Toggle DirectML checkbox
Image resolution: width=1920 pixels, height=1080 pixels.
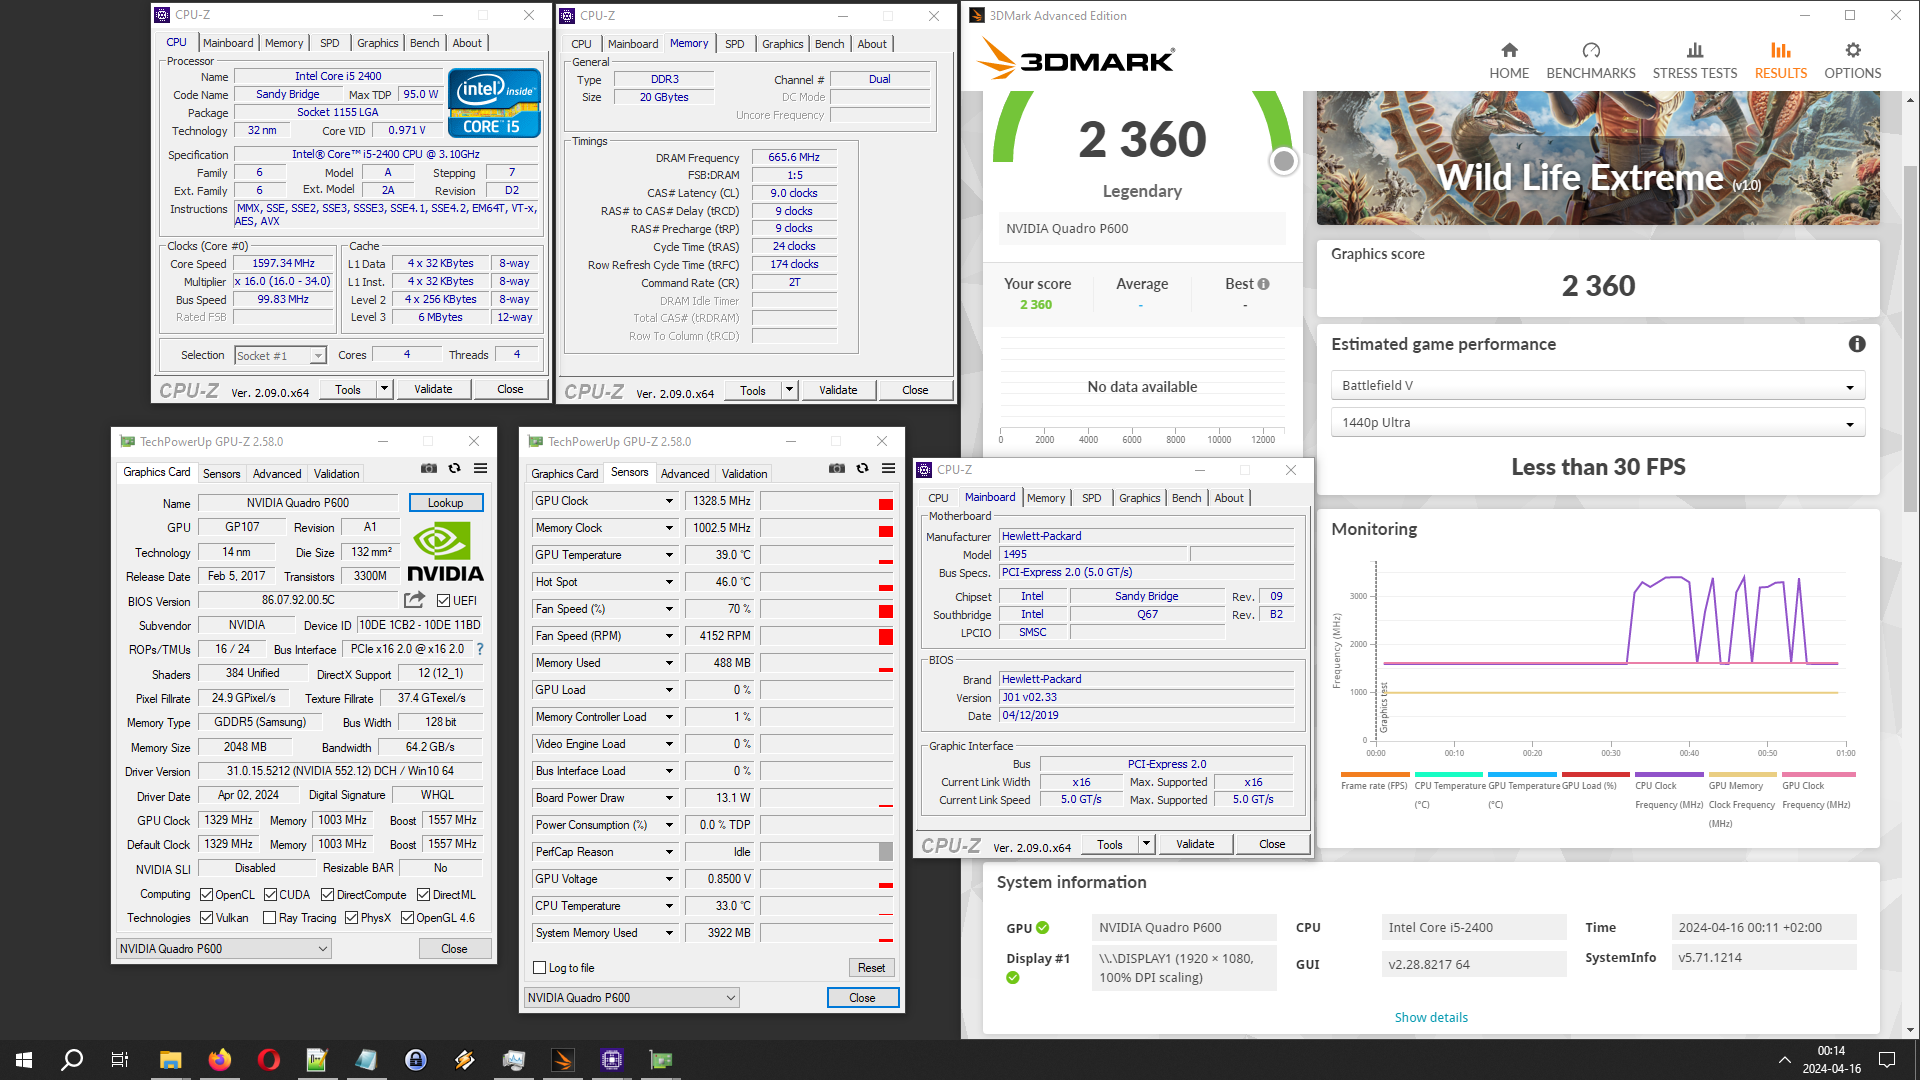tap(424, 895)
